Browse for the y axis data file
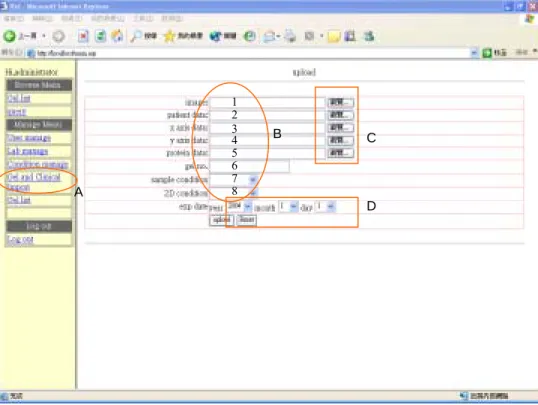The width and height of the screenshot is (538, 405). (340, 140)
